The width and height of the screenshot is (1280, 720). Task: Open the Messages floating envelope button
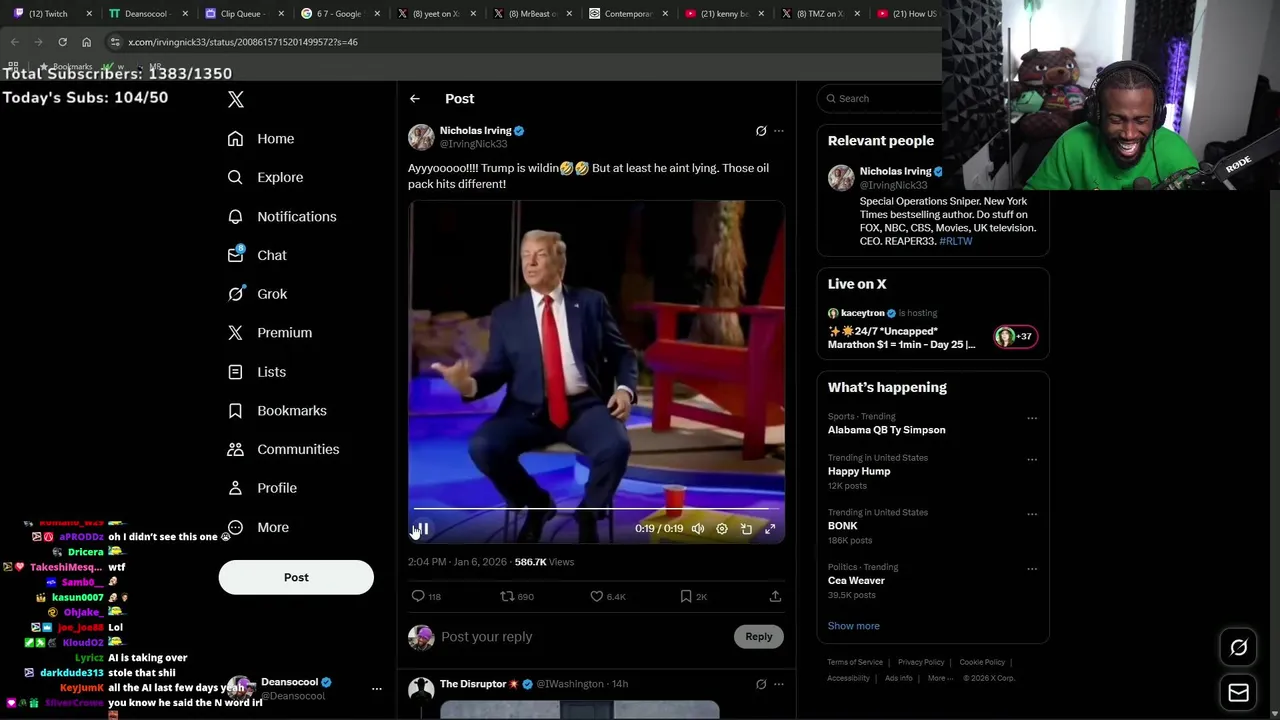coord(1239,693)
